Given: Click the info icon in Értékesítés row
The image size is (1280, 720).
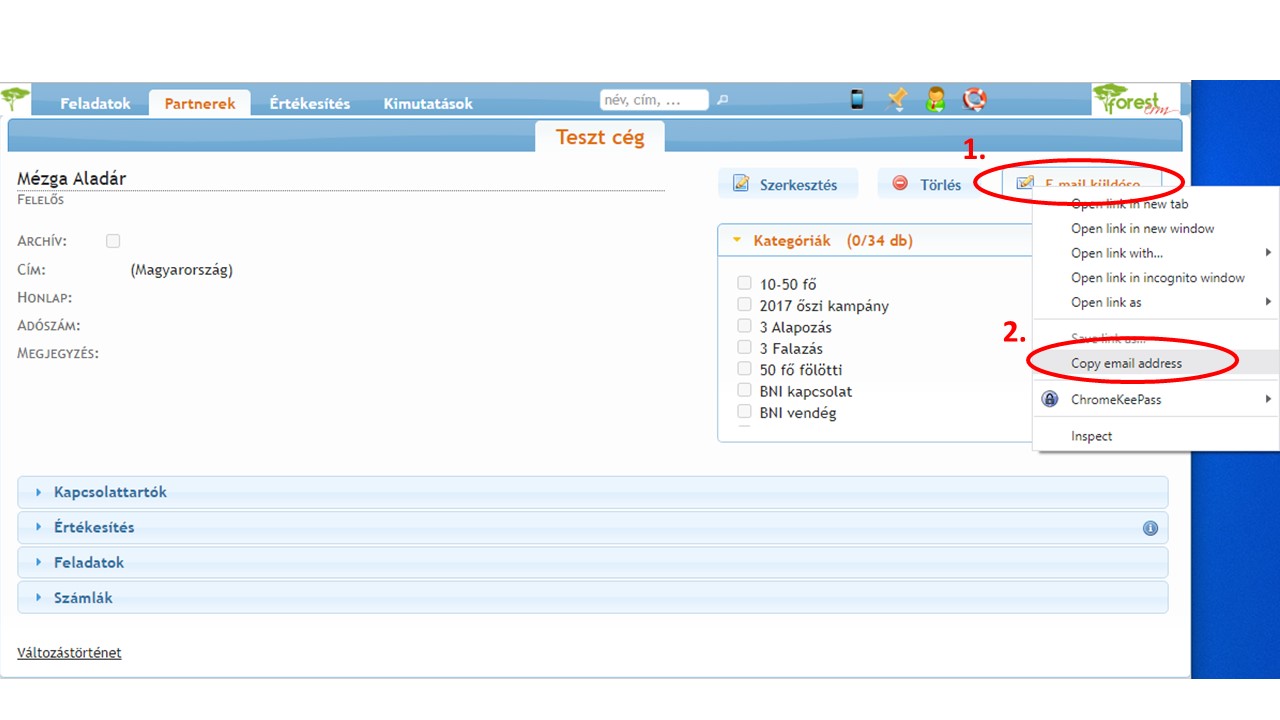Looking at the screenshot, I should pyautogui.click(x=1150, y=528).
